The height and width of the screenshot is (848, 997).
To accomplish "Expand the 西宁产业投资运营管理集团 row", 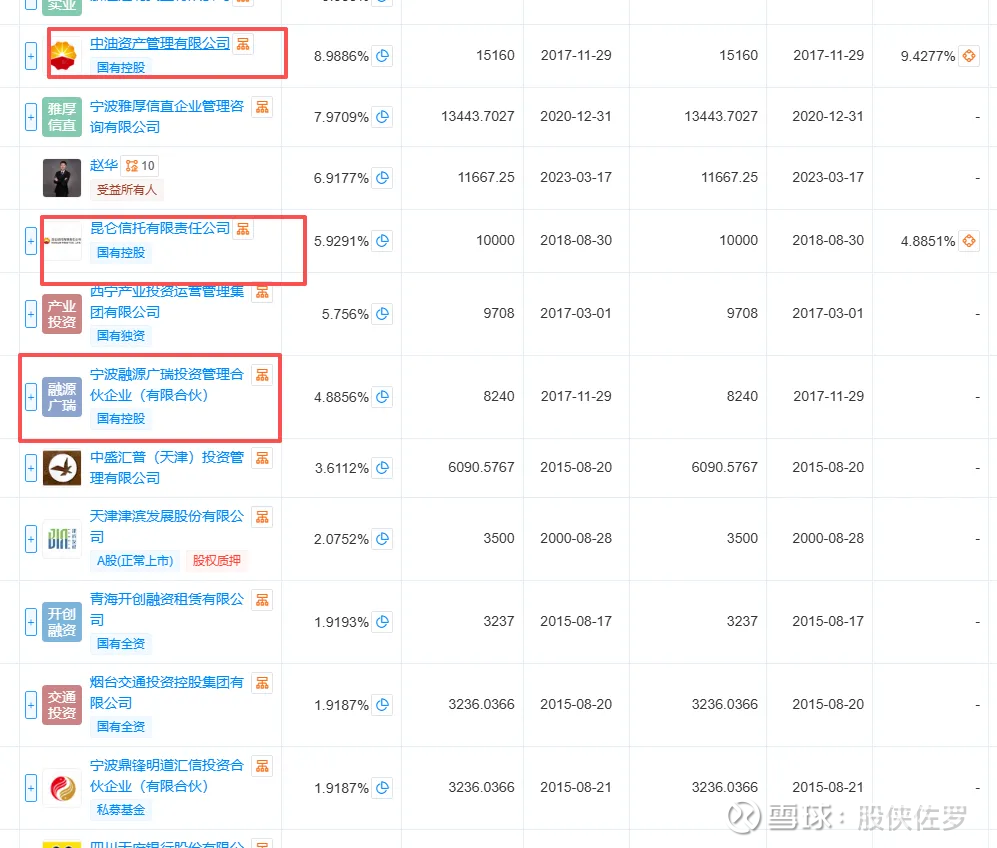I will point(31,314).
